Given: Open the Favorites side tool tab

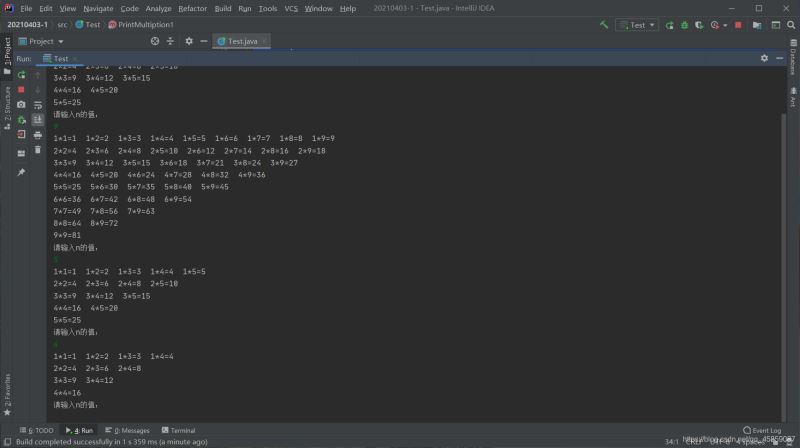Looking at the screenshot, I should pyautogui.click(x=7, y=394).
